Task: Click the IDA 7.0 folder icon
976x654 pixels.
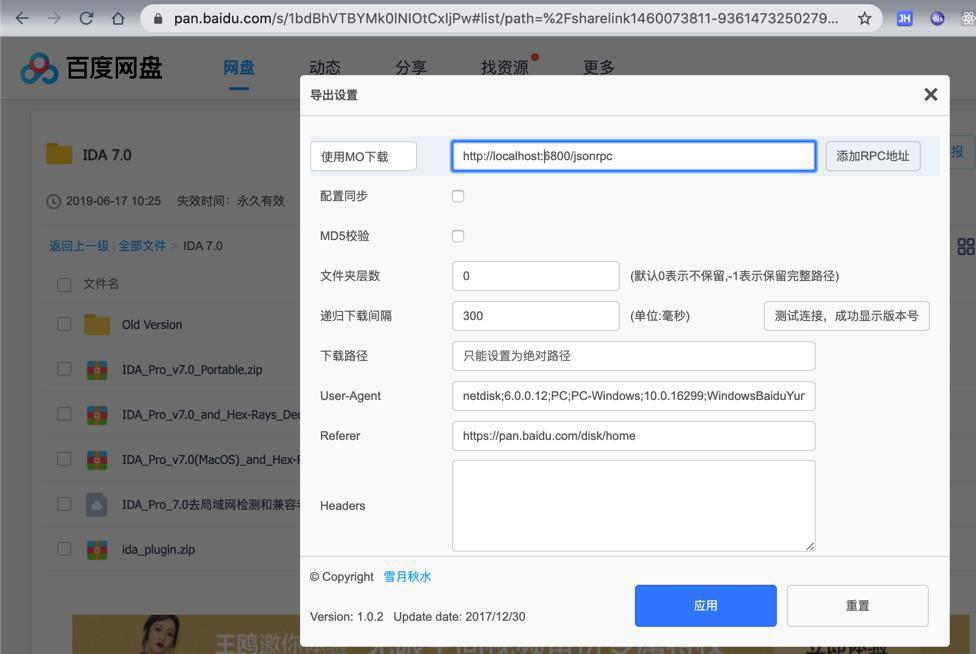Action: tap(59, 154)
